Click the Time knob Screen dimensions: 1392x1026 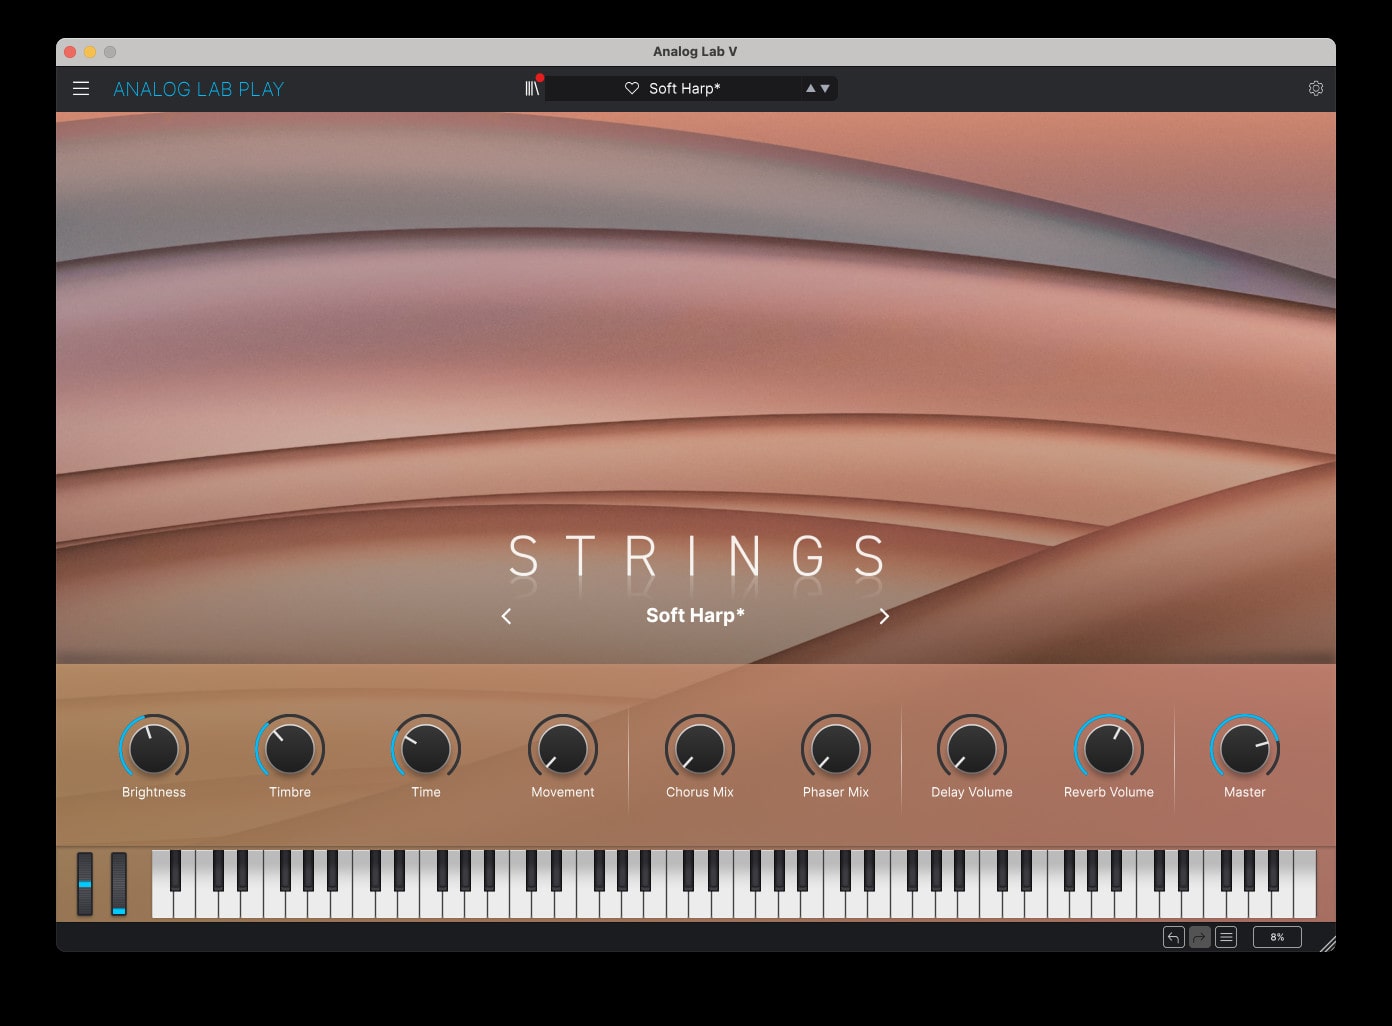426,748
